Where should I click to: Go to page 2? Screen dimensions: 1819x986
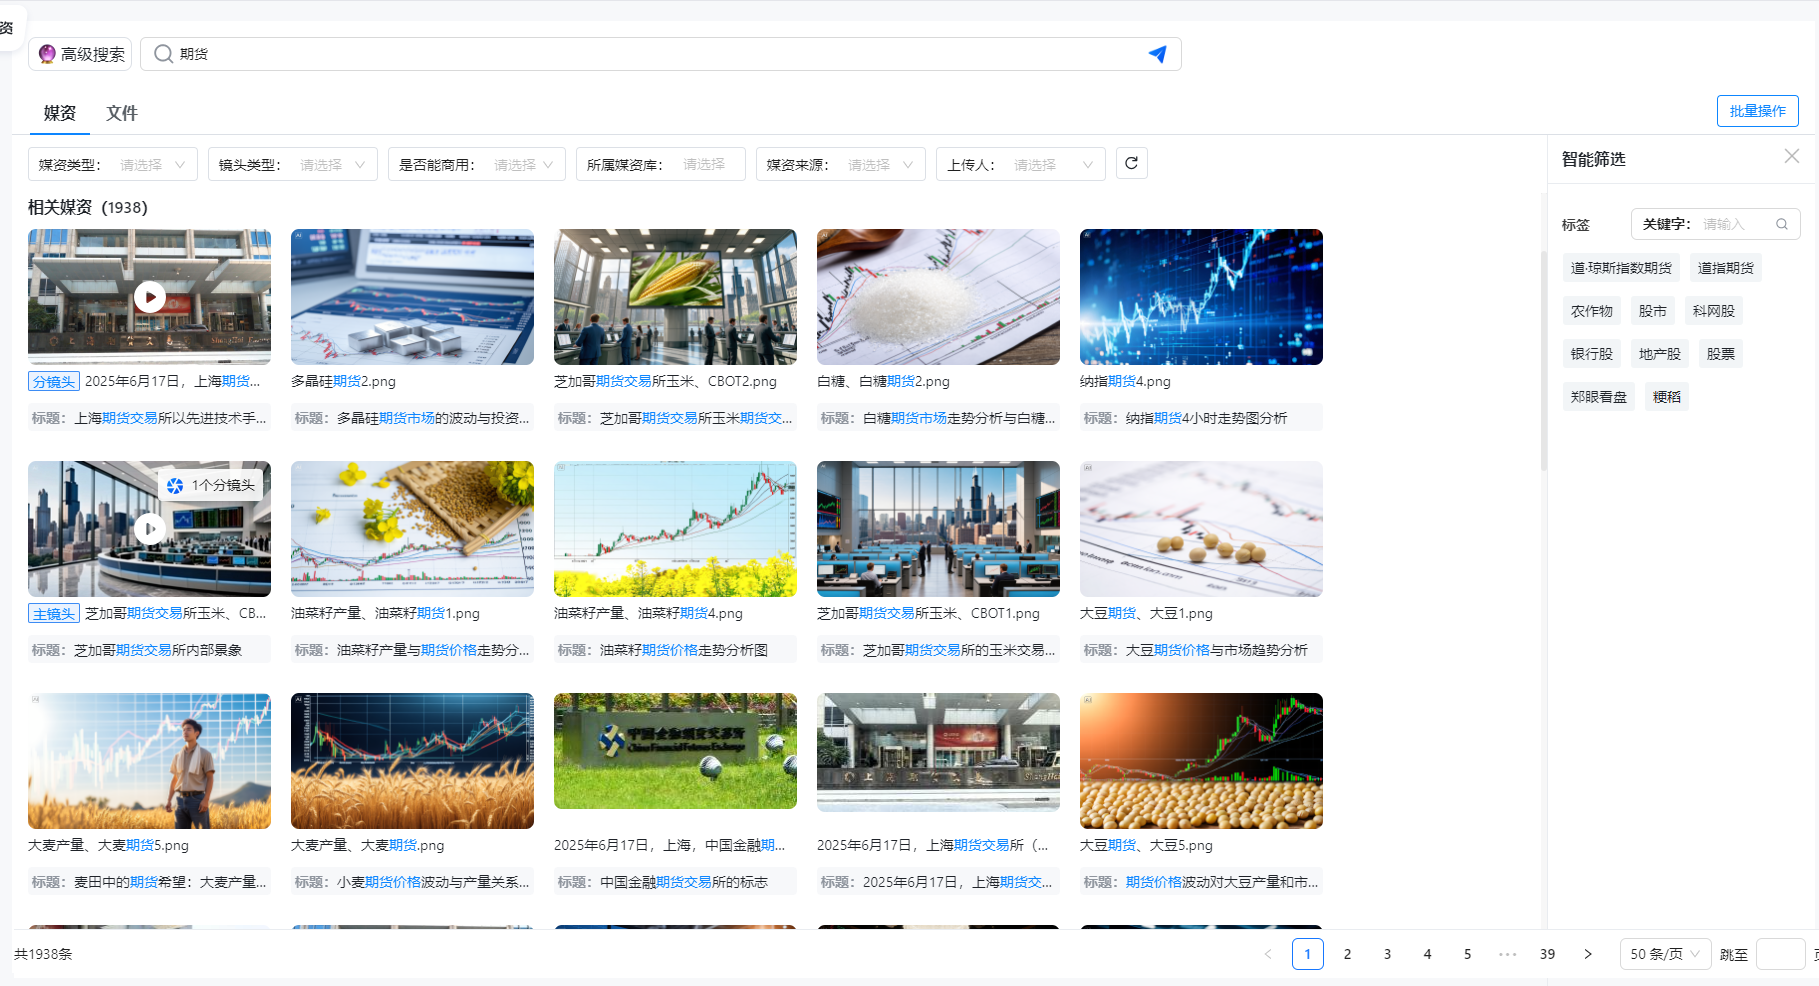point(1348,954)
